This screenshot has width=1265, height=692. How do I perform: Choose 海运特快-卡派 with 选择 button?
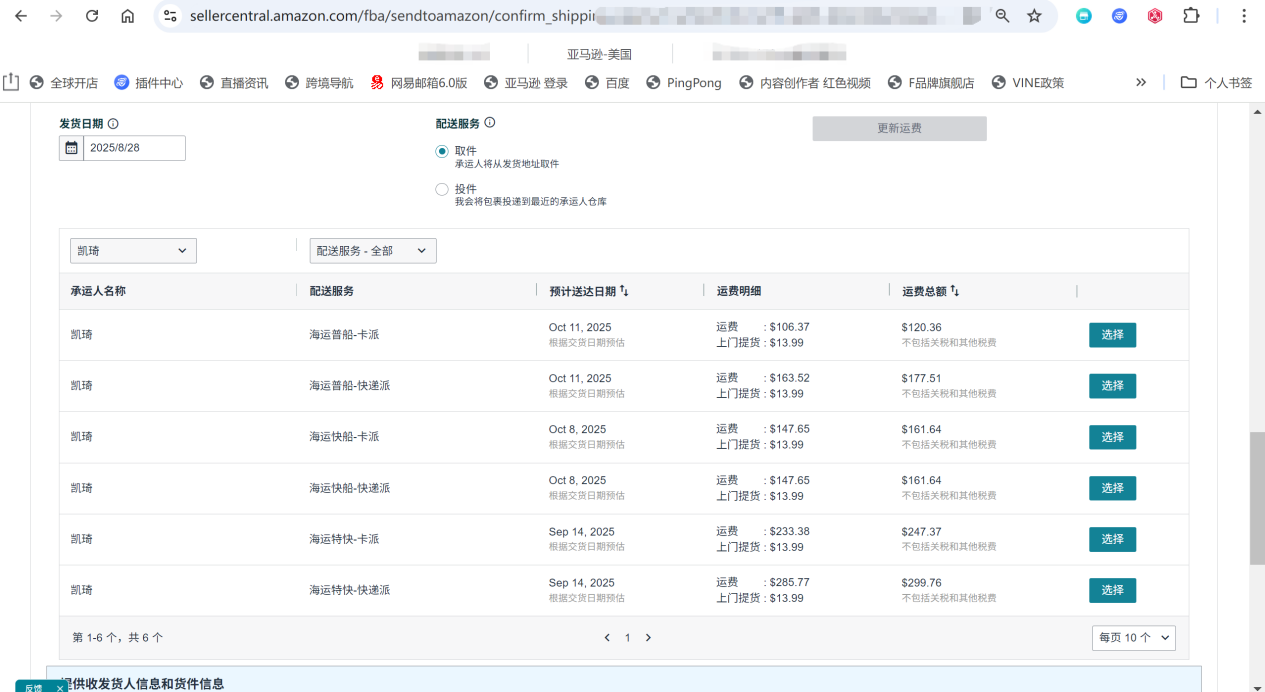coord(1112,539)
